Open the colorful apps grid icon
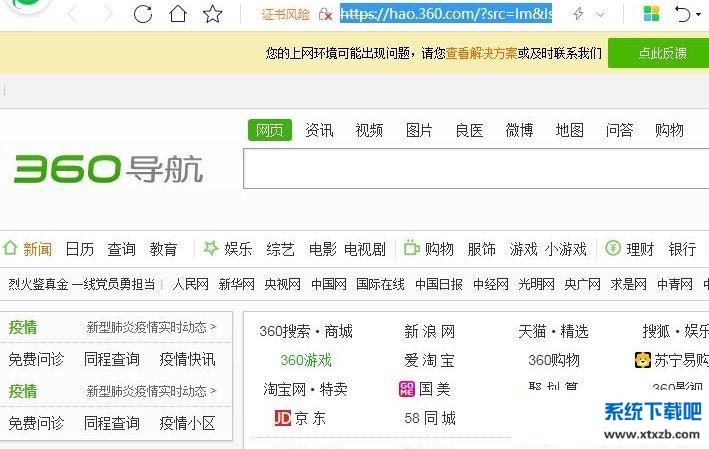709x449 pixels. 651,14
